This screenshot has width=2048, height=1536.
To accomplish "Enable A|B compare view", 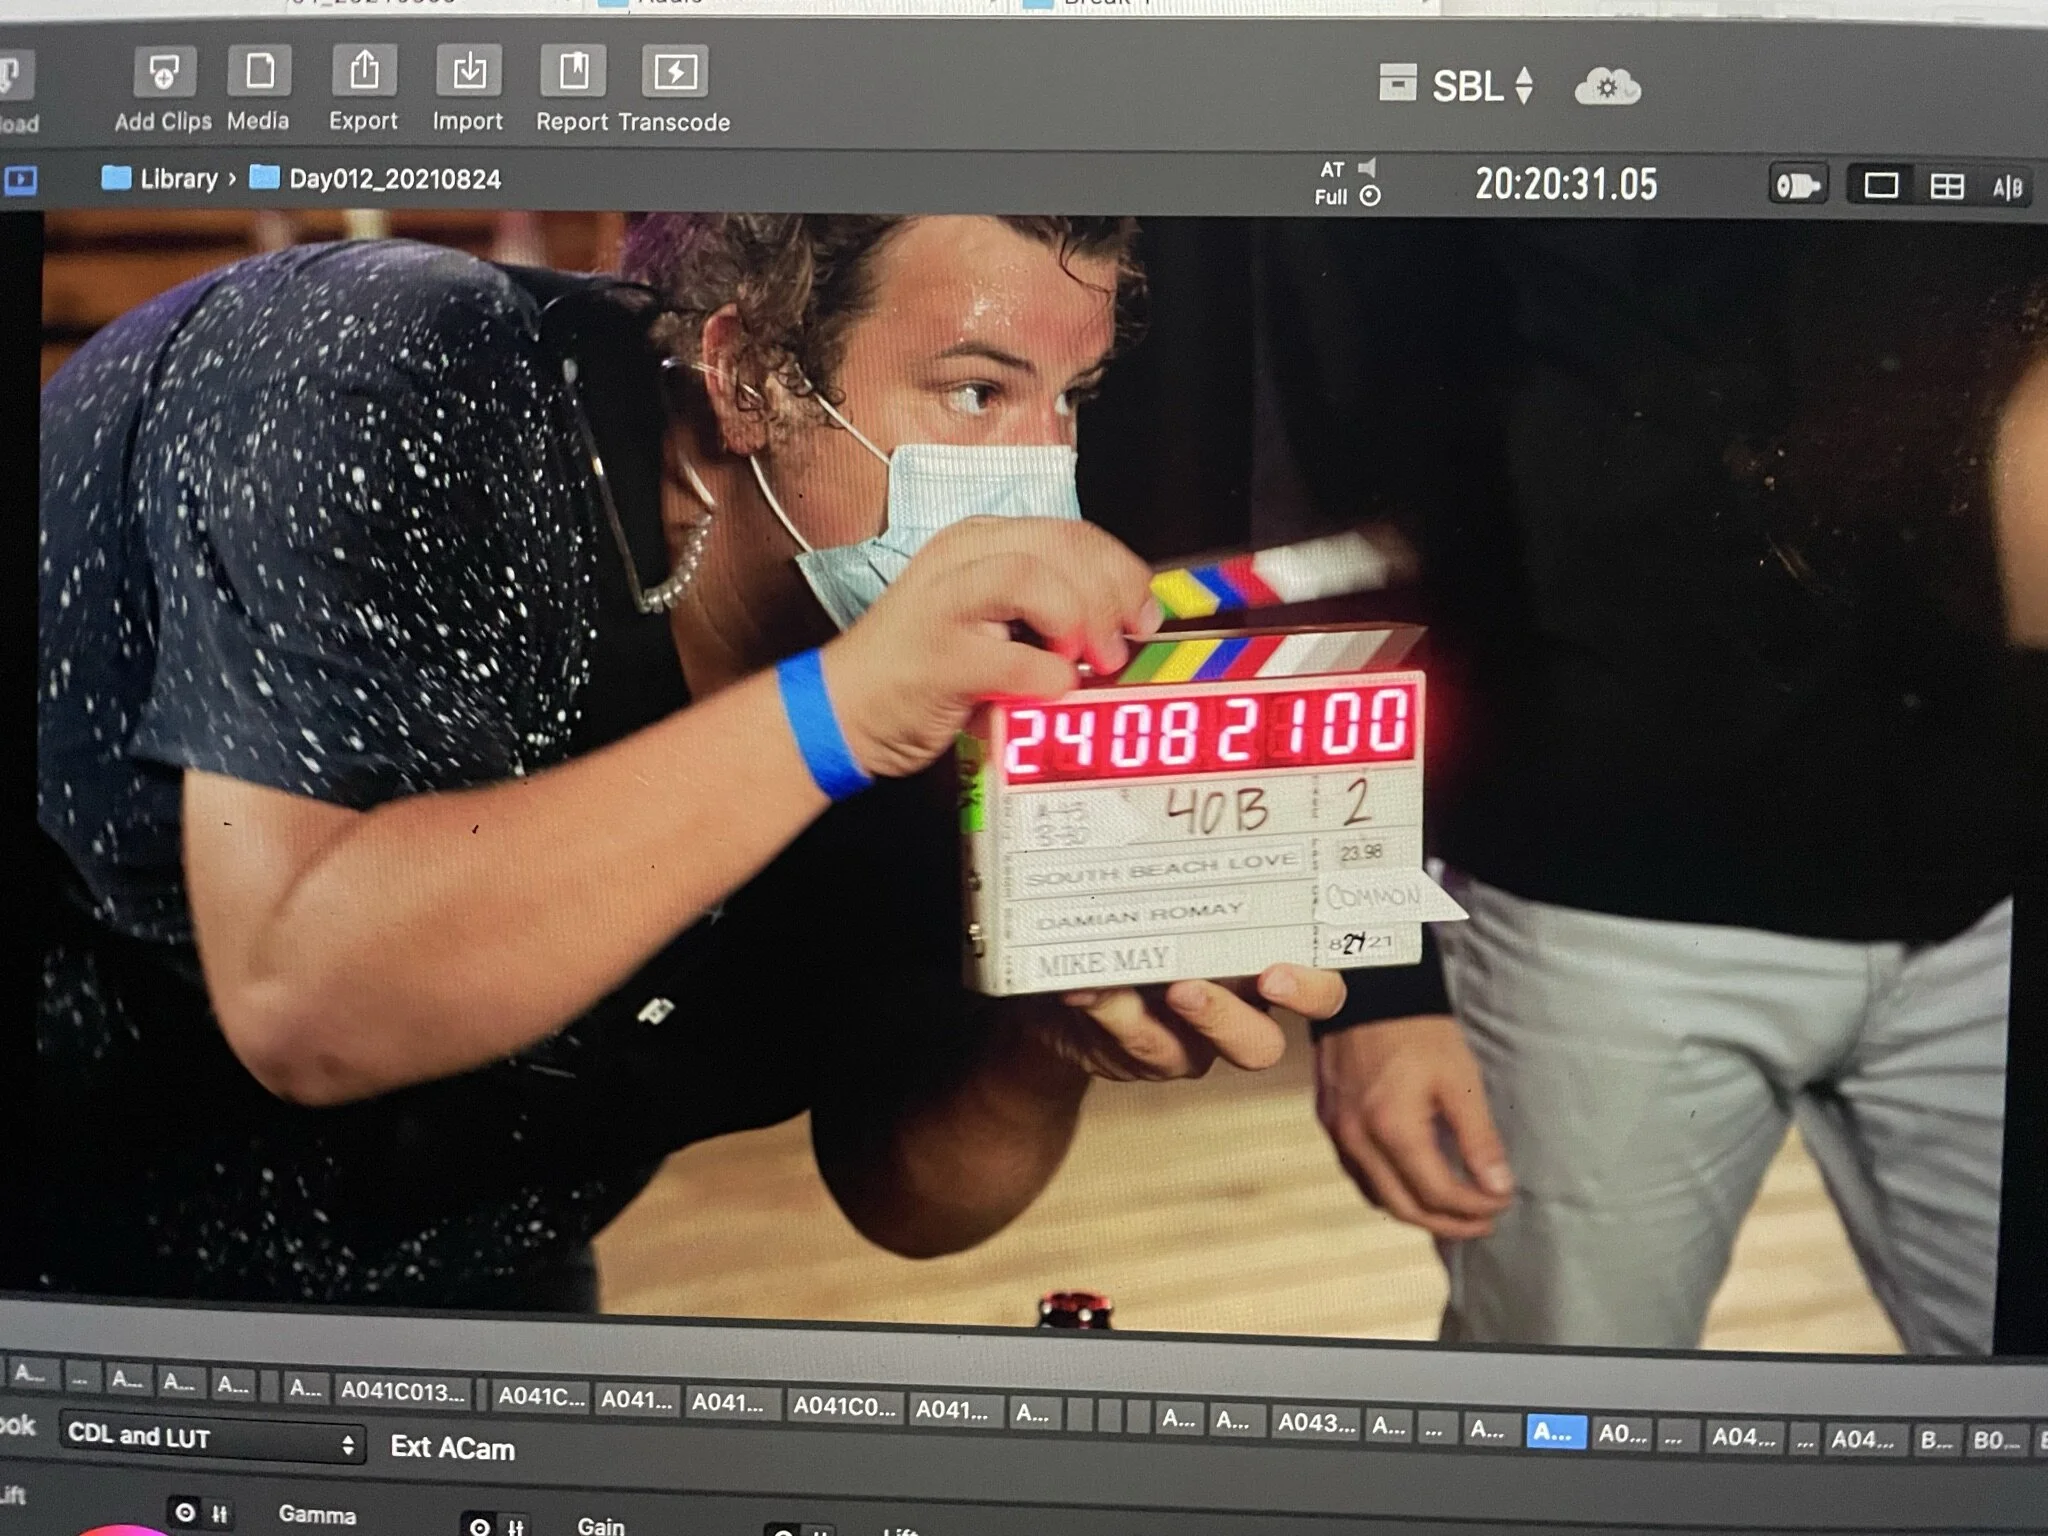I will [2007, 187].
